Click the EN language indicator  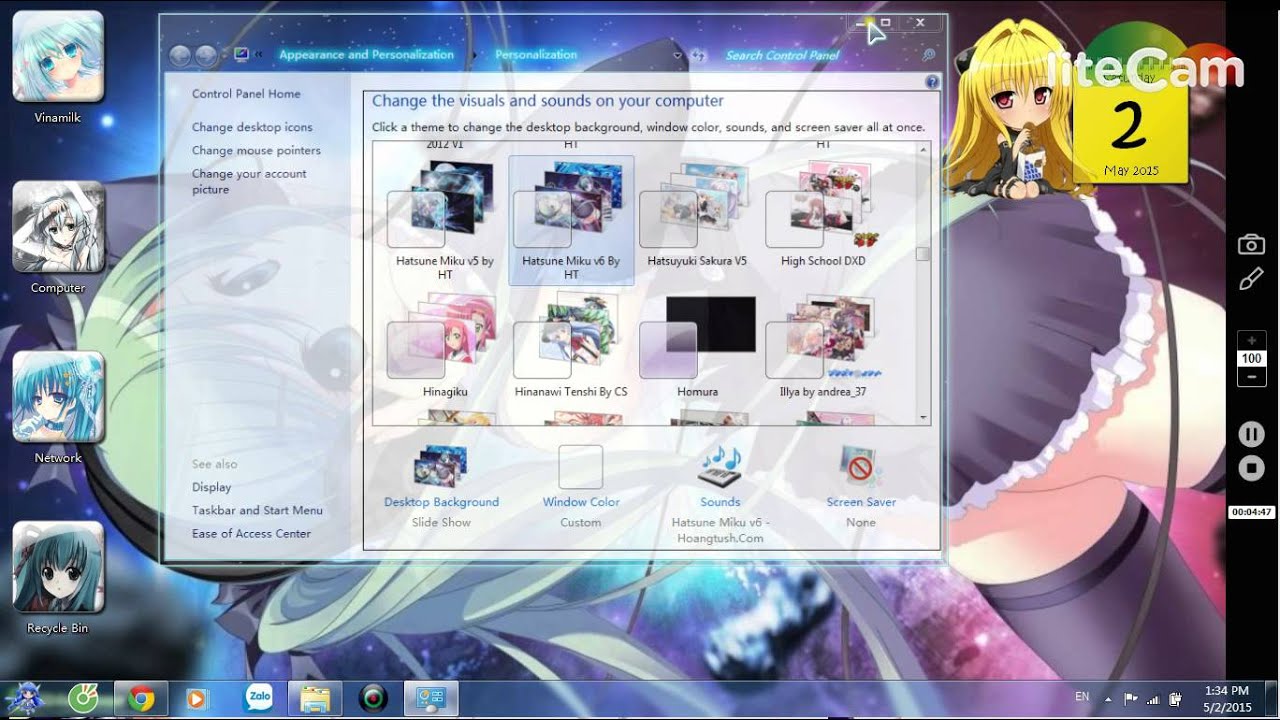pos(1082,696)
